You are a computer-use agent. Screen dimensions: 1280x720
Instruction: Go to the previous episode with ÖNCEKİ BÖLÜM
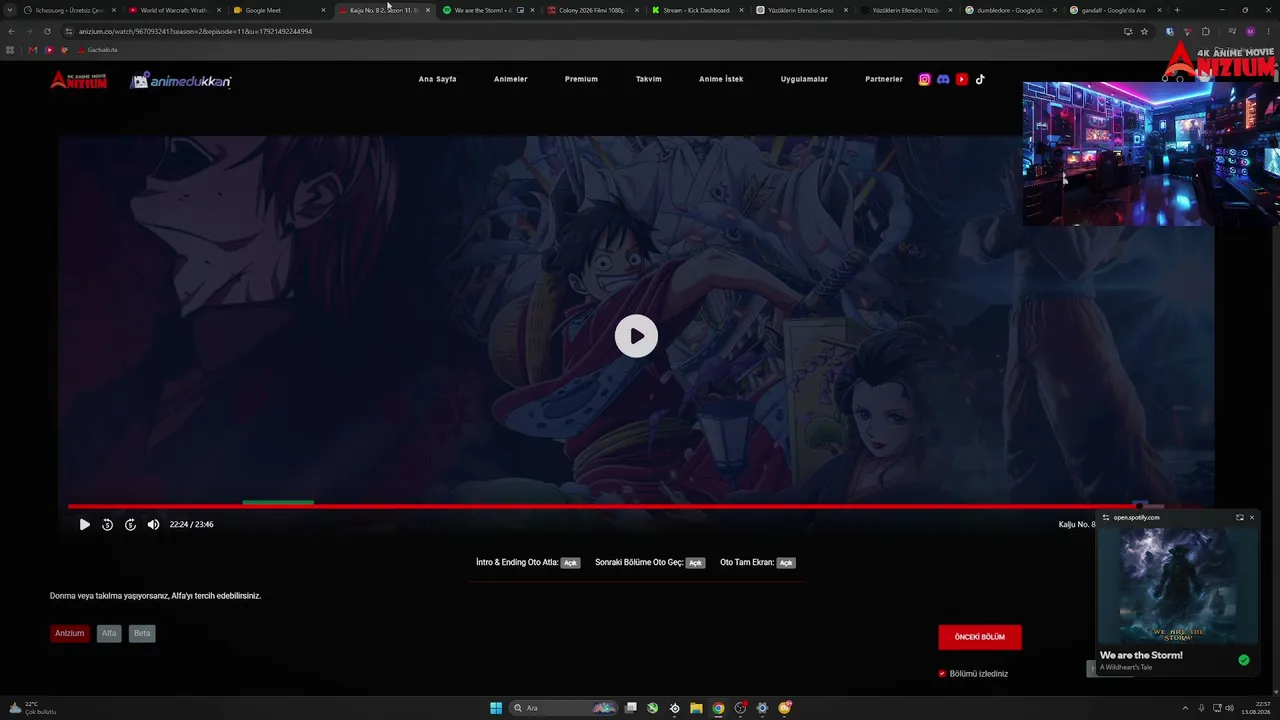click(980, 637)
